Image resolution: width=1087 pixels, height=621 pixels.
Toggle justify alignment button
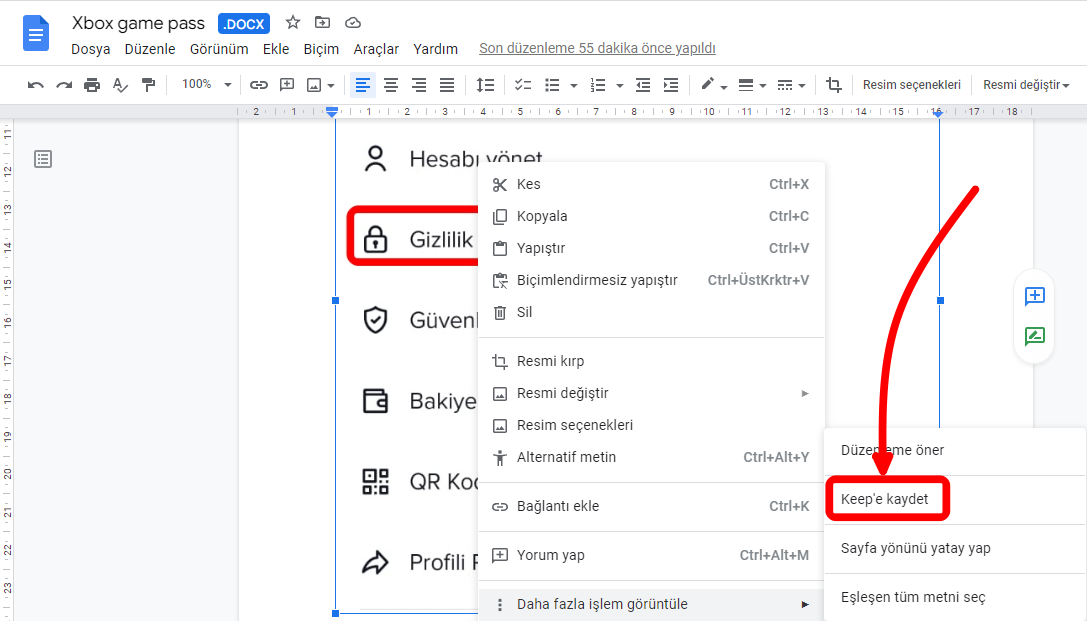click(447, 85)
